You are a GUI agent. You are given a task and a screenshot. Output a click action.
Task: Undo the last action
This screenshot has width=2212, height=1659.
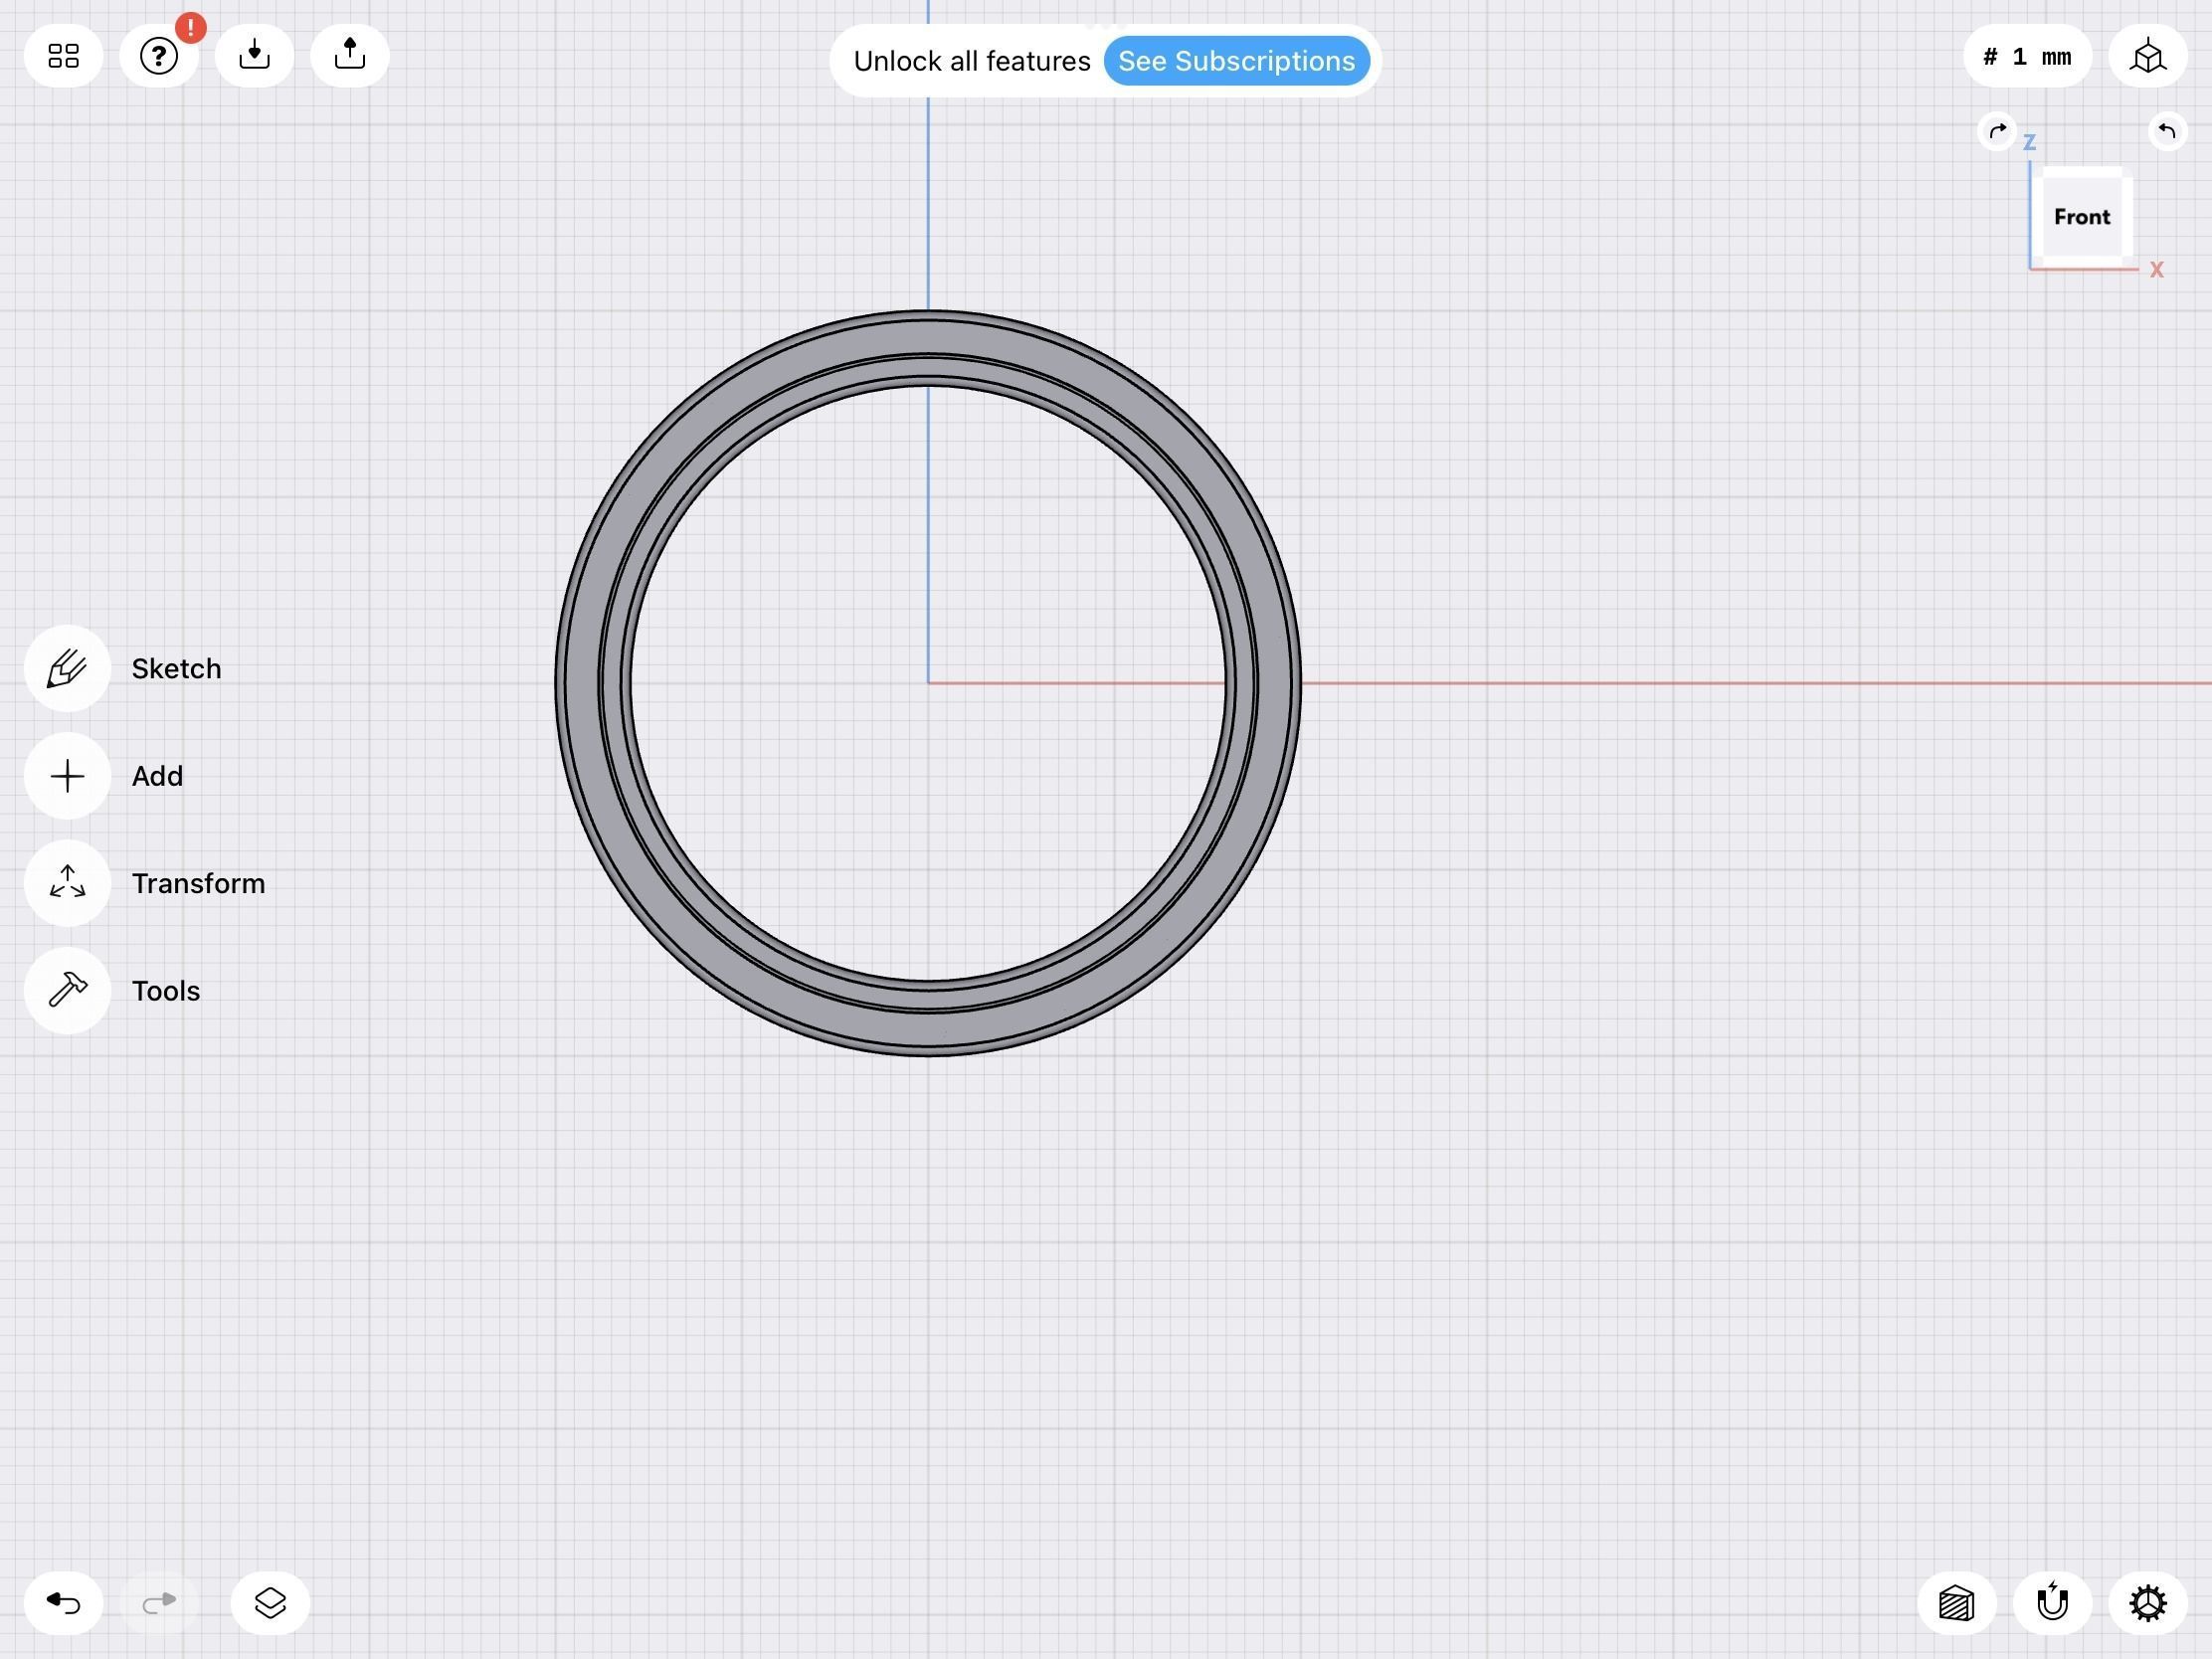click(x=63, y=1603)
